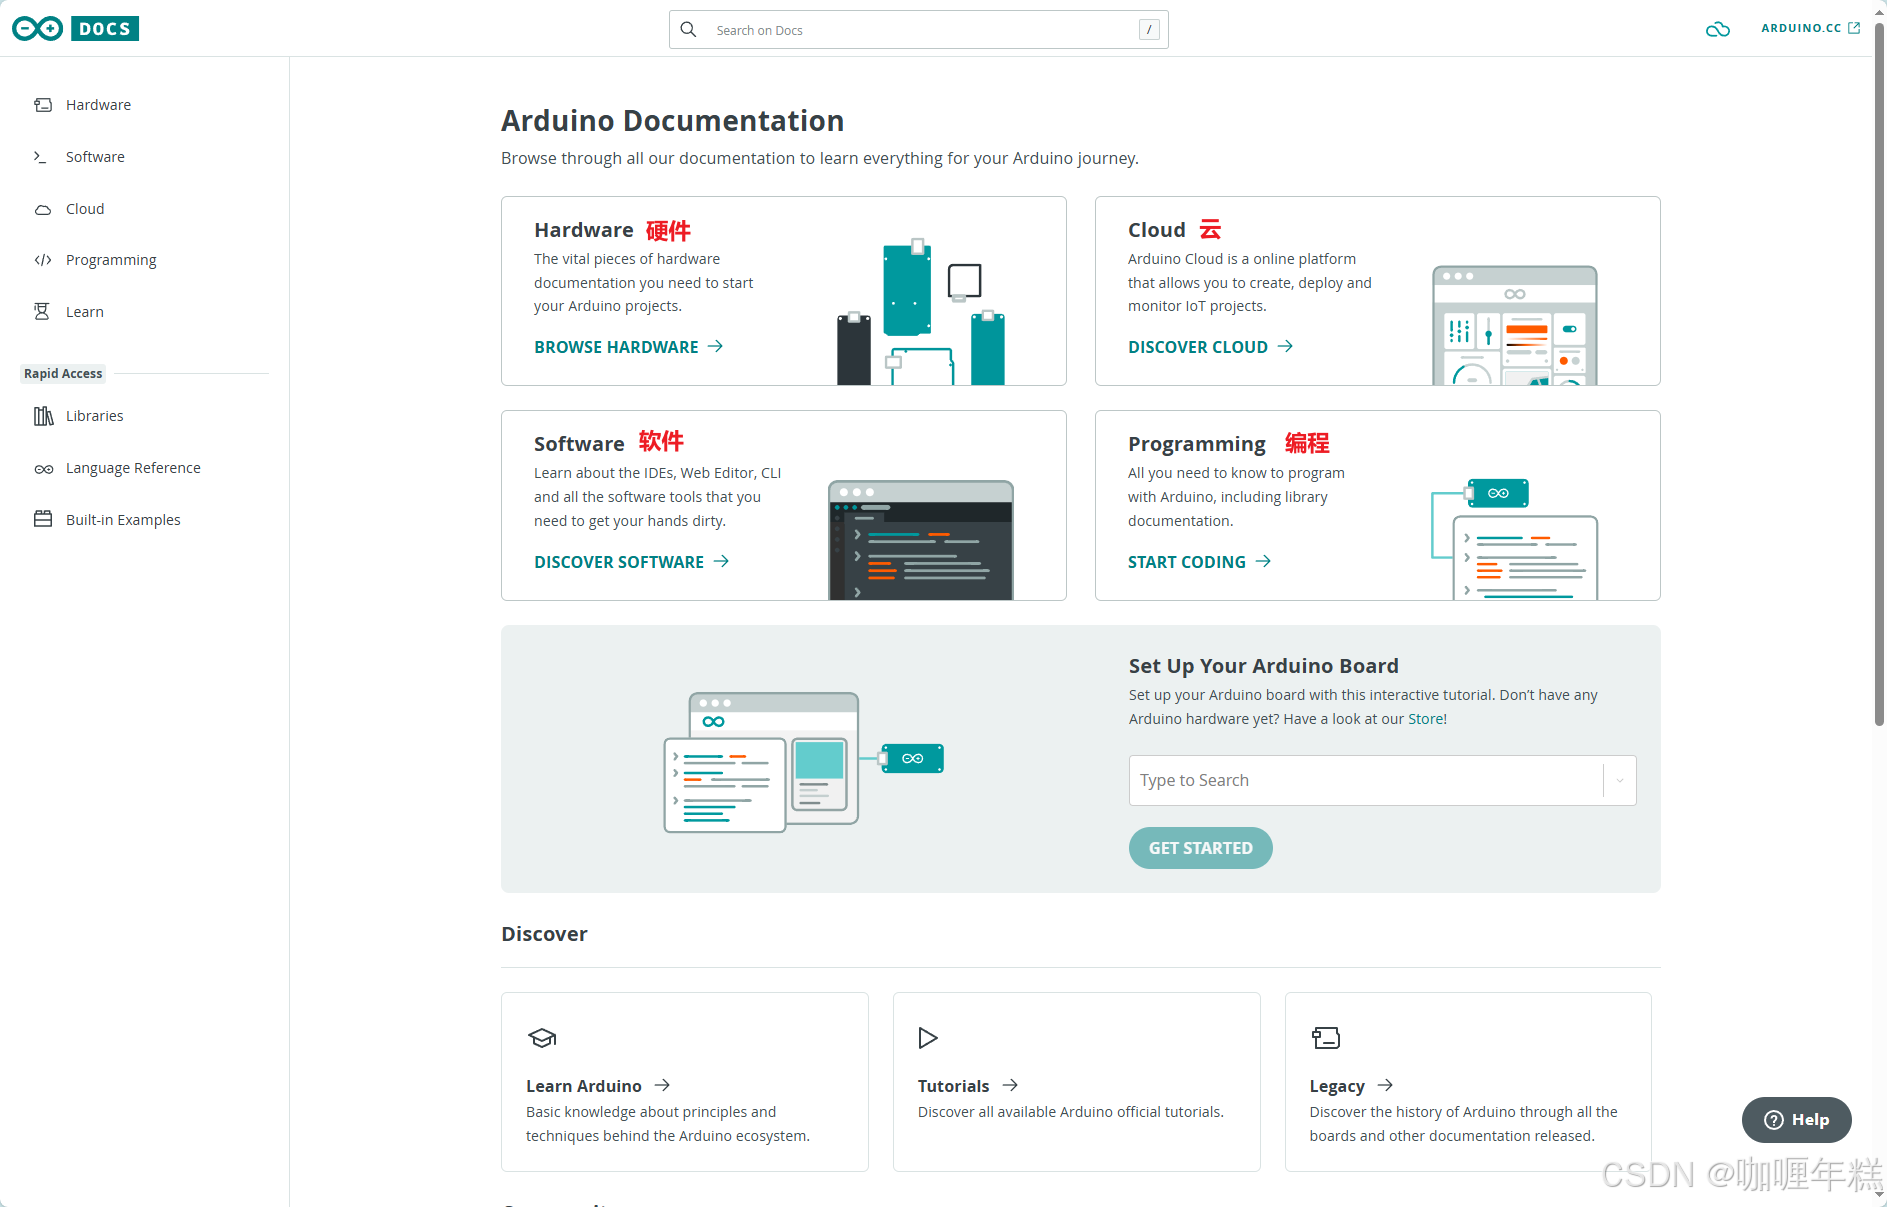Click the Cloud dashboard illustration
The image size is (1887, 1207).
[x=1515, y=326]
